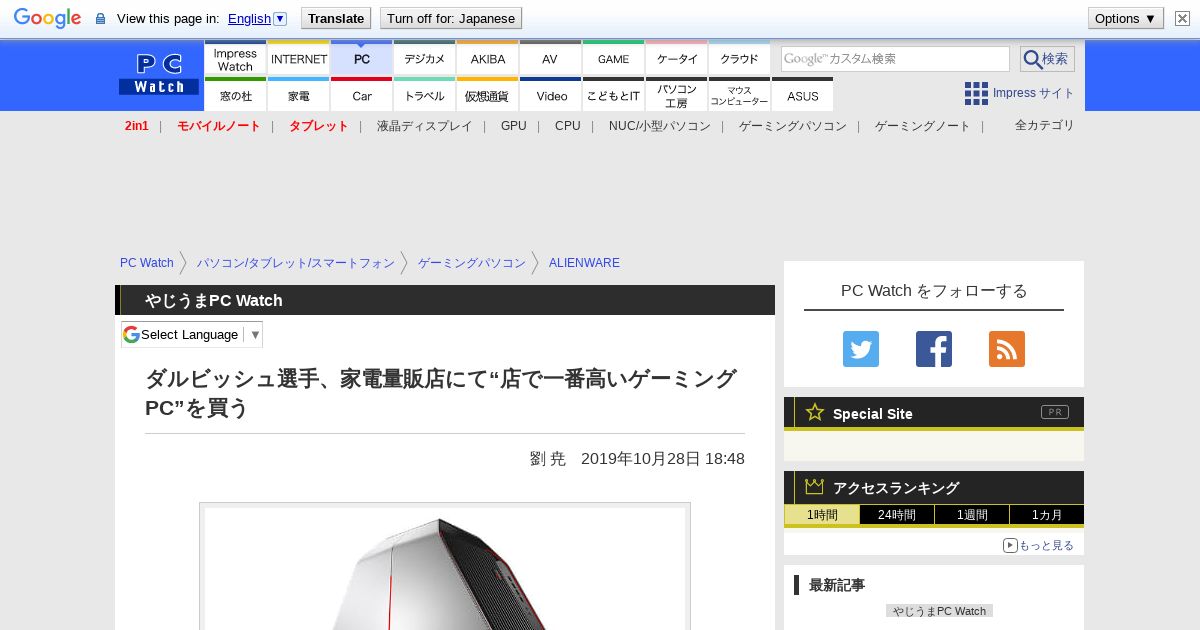Viewport: 1200px width, 630px height.
Task: Open the Impress Watch nav tab
Action: click(x=235, y=59)
